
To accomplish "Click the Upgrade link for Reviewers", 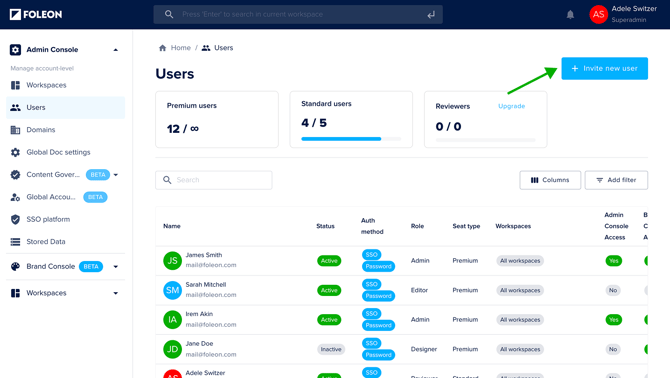I will click(511, 106).
